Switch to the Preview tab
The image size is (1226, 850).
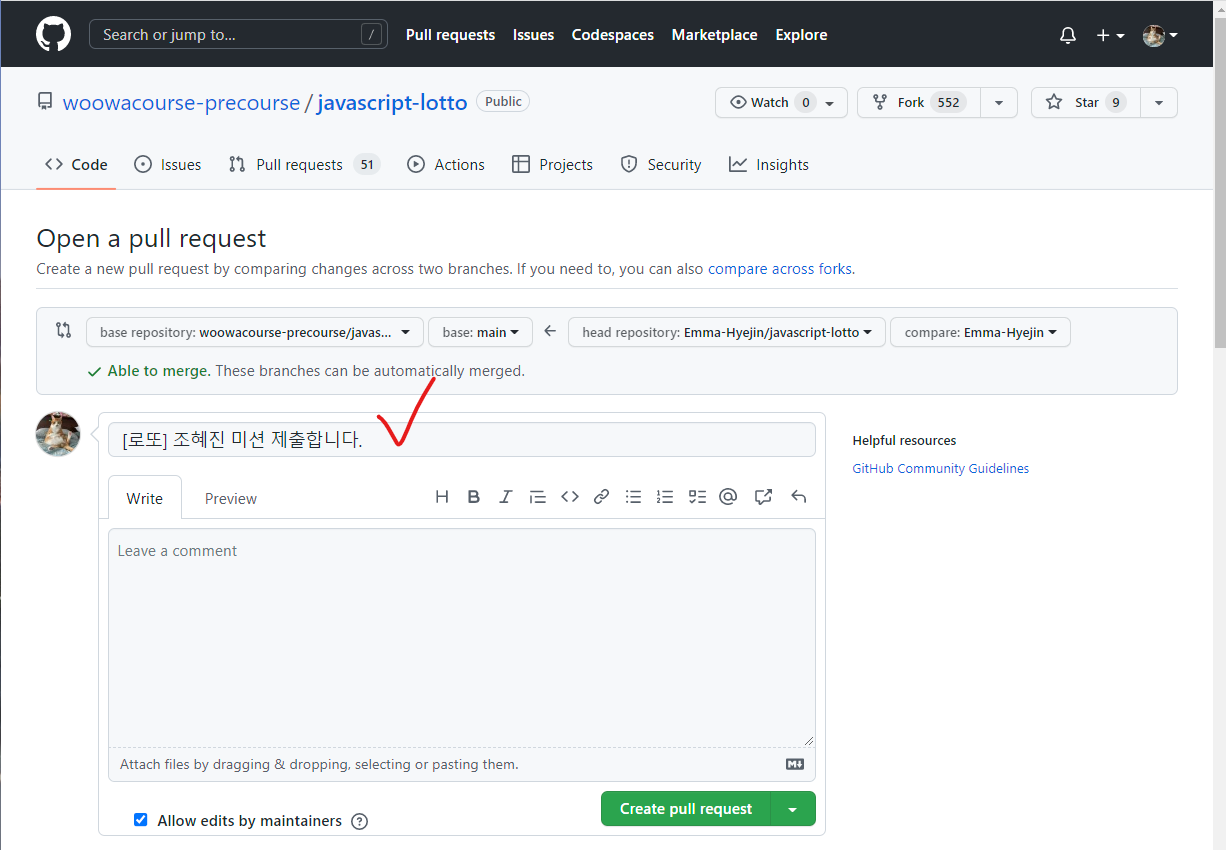point(231,498)
